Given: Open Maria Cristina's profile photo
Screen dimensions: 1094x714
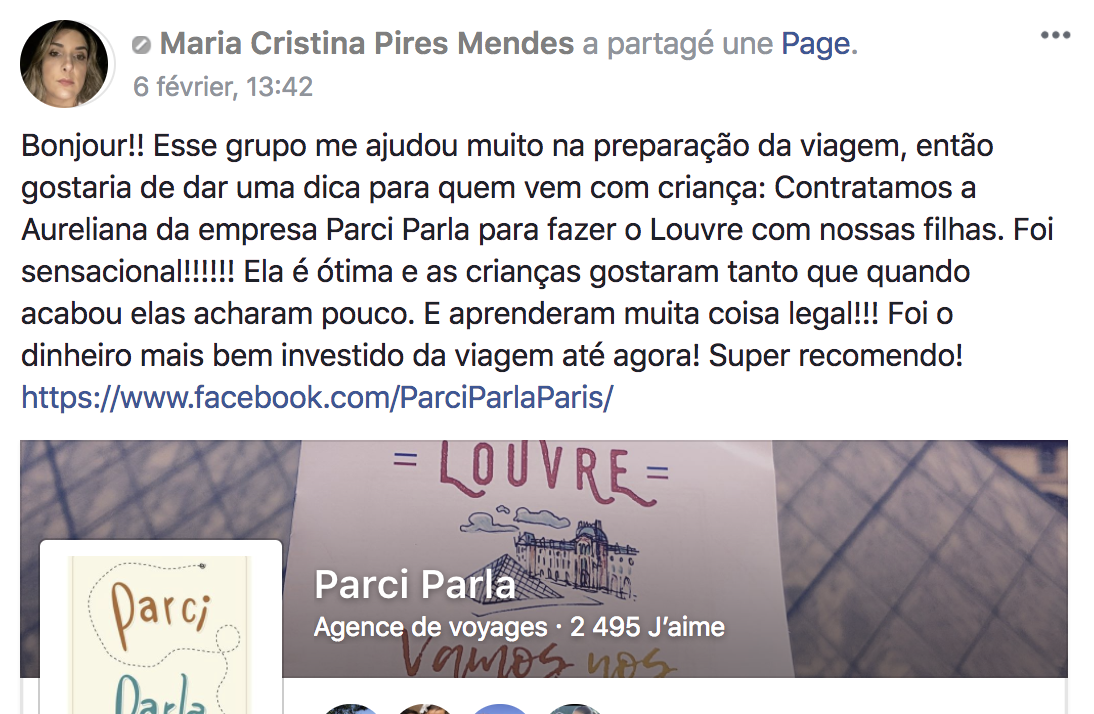Looking at the screenshot, I should pyautogui.click(x=64, y=64).
